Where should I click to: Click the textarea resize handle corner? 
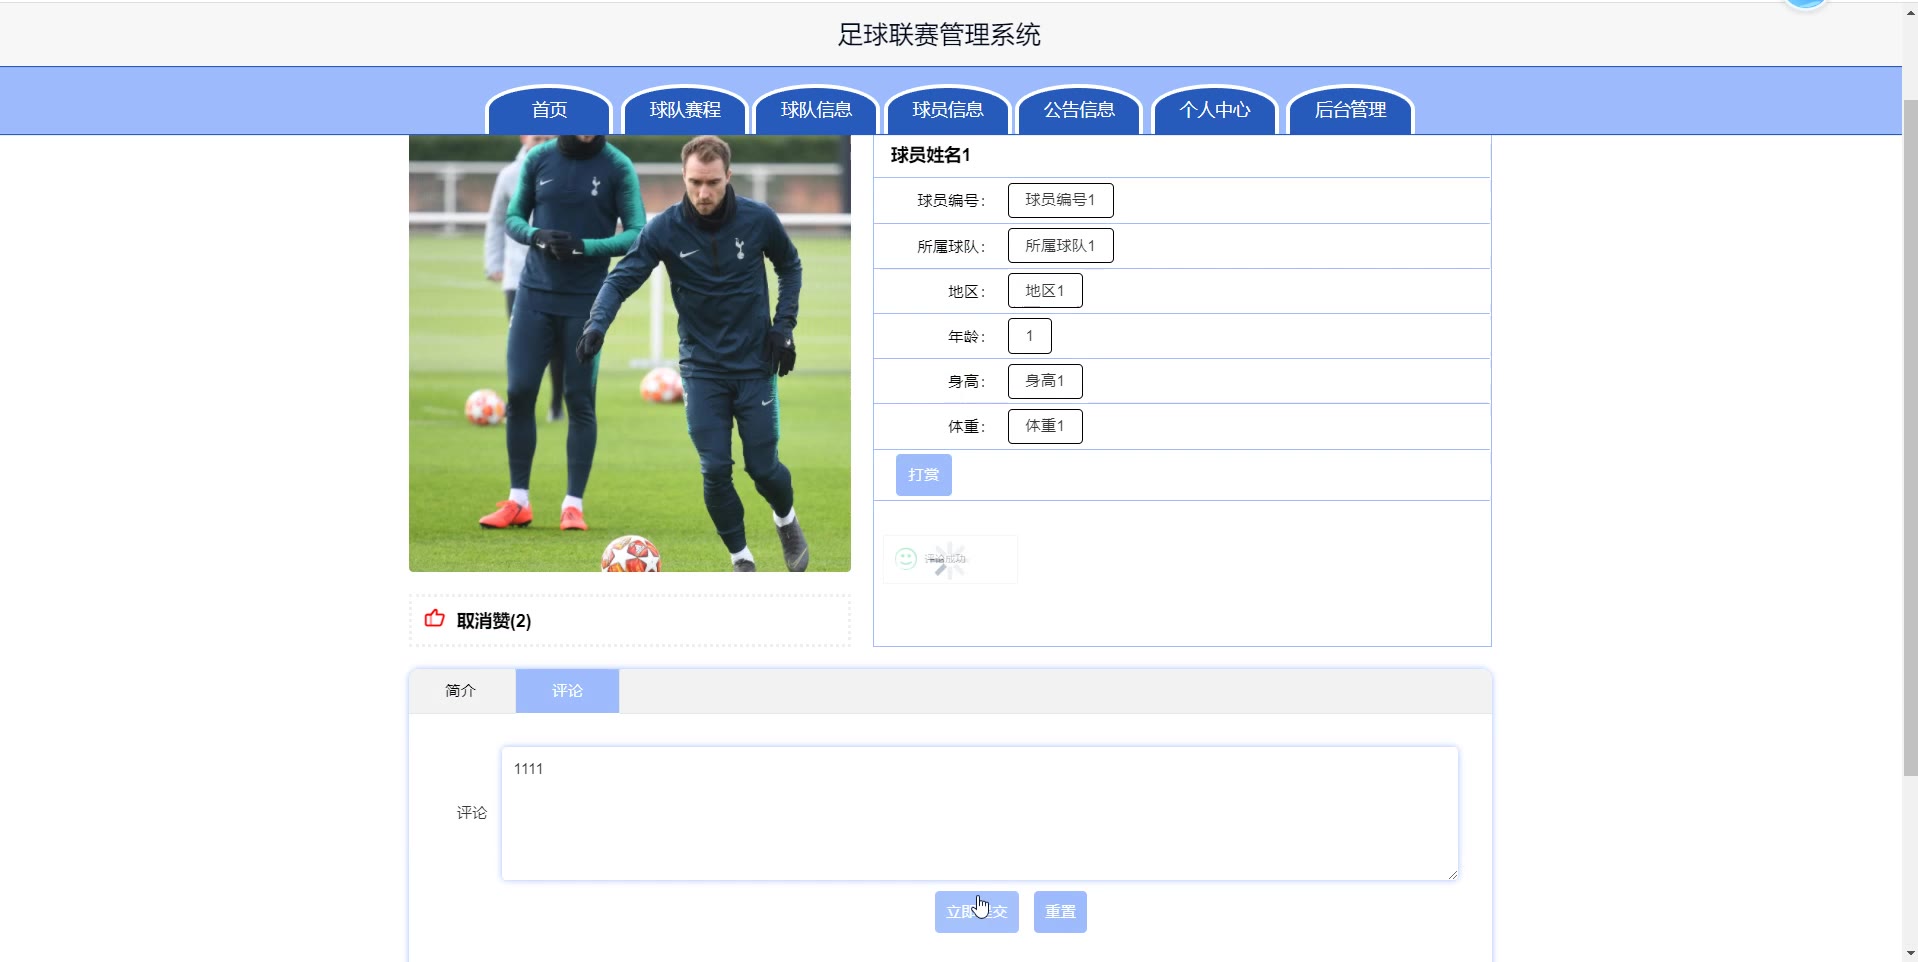tap(1452, 874)
